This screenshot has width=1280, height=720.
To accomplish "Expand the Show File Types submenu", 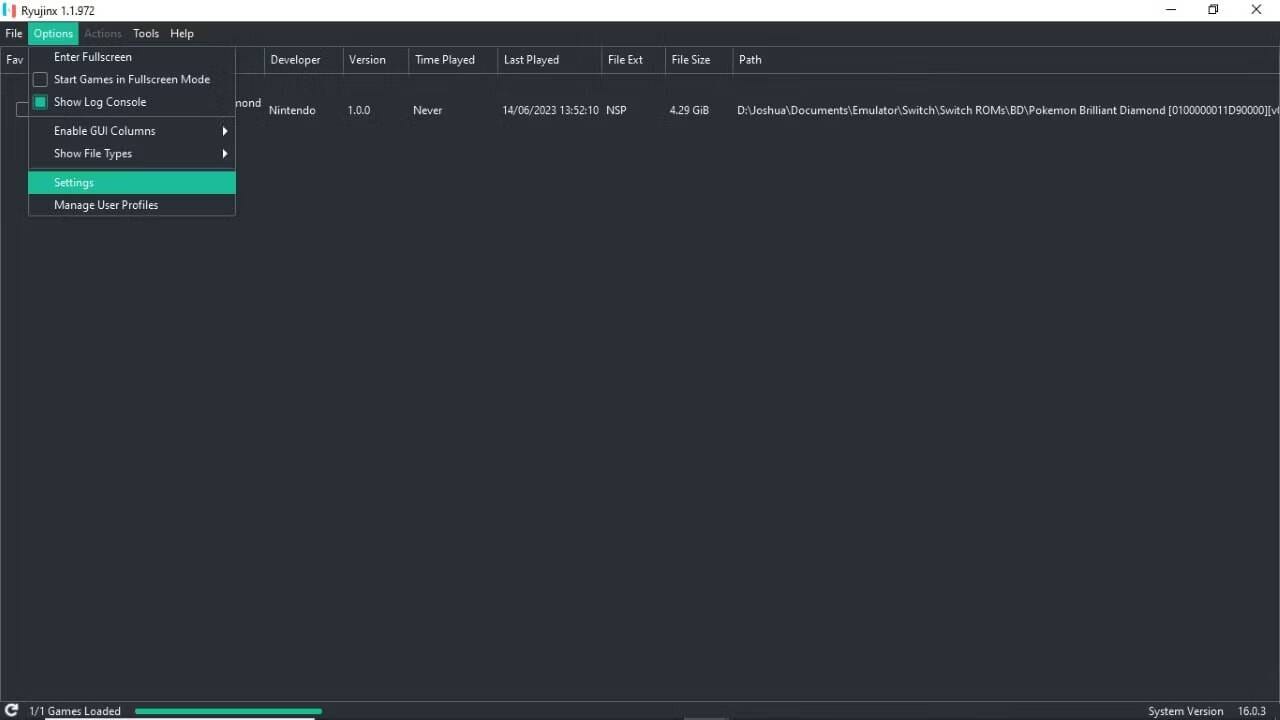I will (x=132, y=154).
